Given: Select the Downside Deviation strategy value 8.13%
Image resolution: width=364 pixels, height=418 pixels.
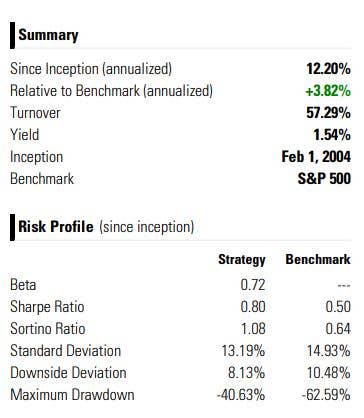Looking at the screenshot, I should point(247,373).
